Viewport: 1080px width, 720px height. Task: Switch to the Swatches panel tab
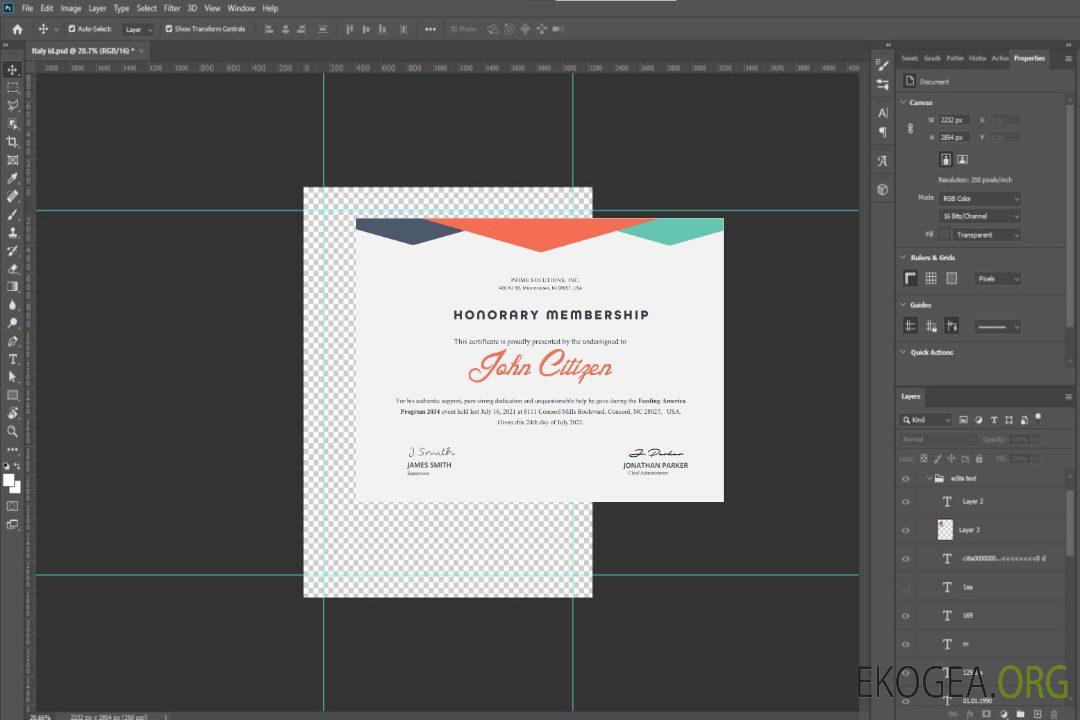pyautogui.click(x=910, y=58)
